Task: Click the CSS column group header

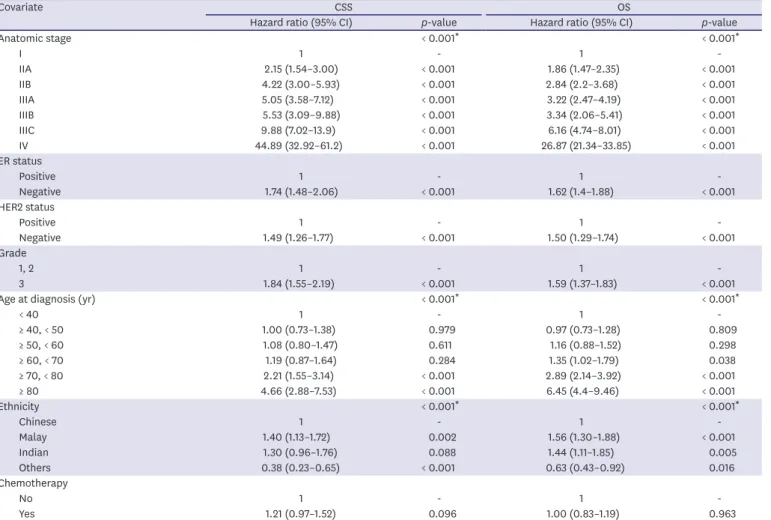Action: point(343,7)
